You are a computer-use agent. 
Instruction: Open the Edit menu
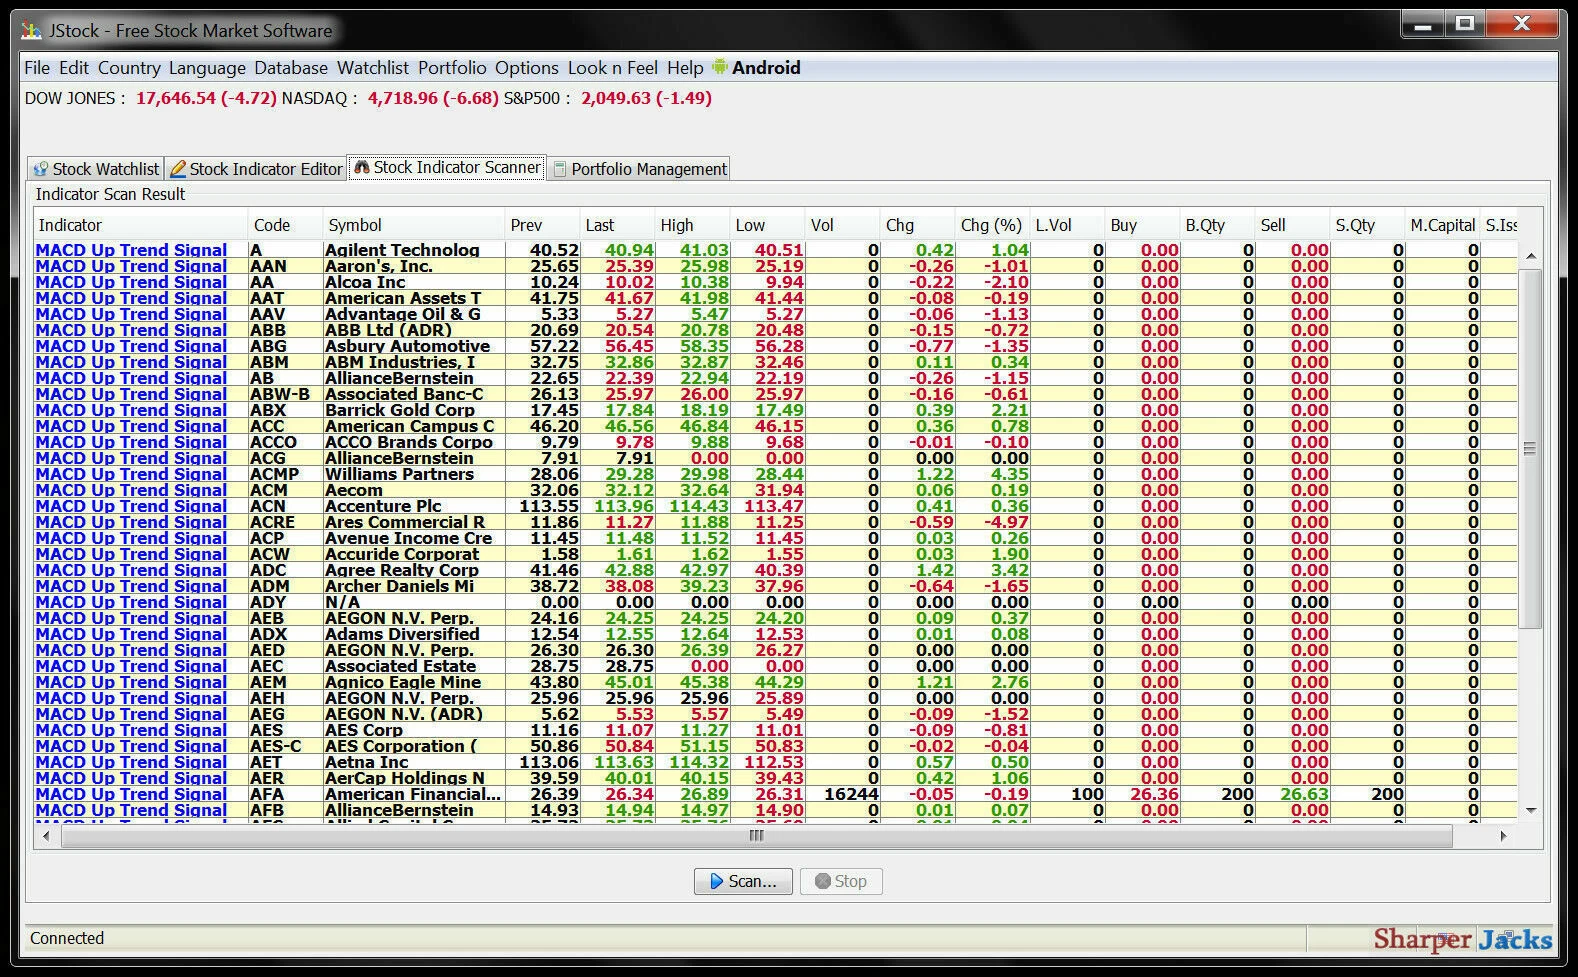(74, 68)
